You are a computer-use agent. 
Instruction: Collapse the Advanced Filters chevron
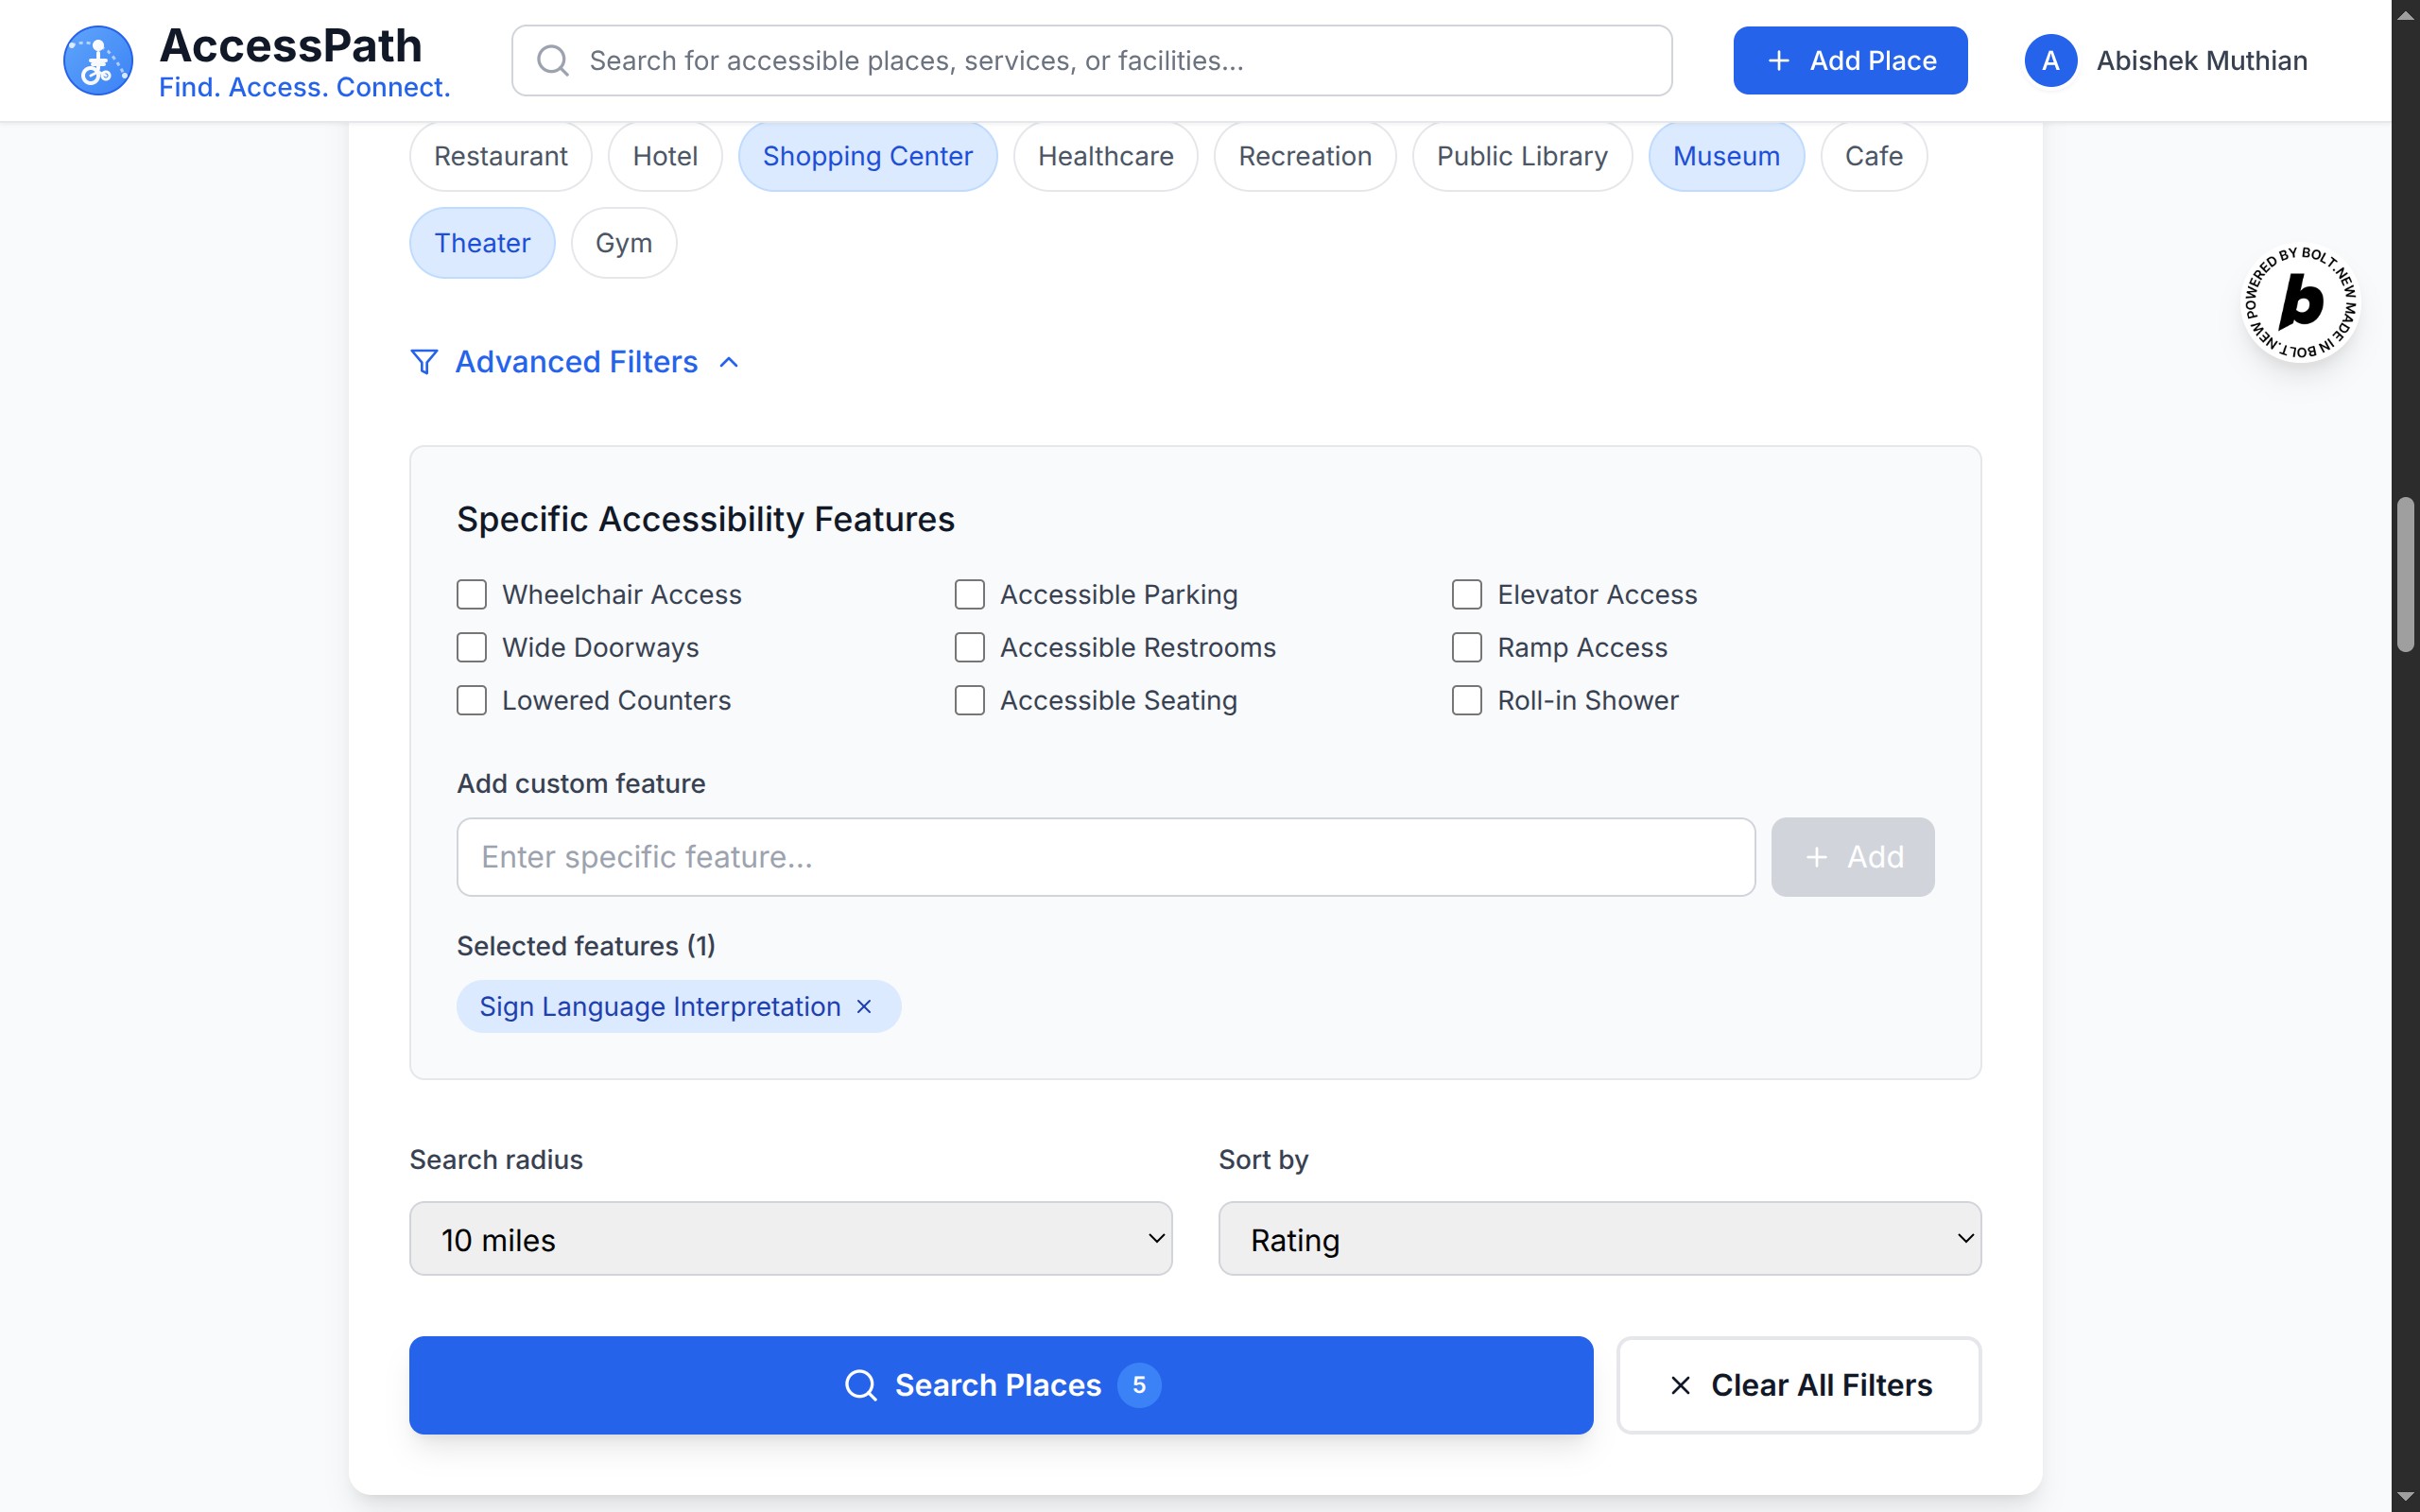pos(729,363)
